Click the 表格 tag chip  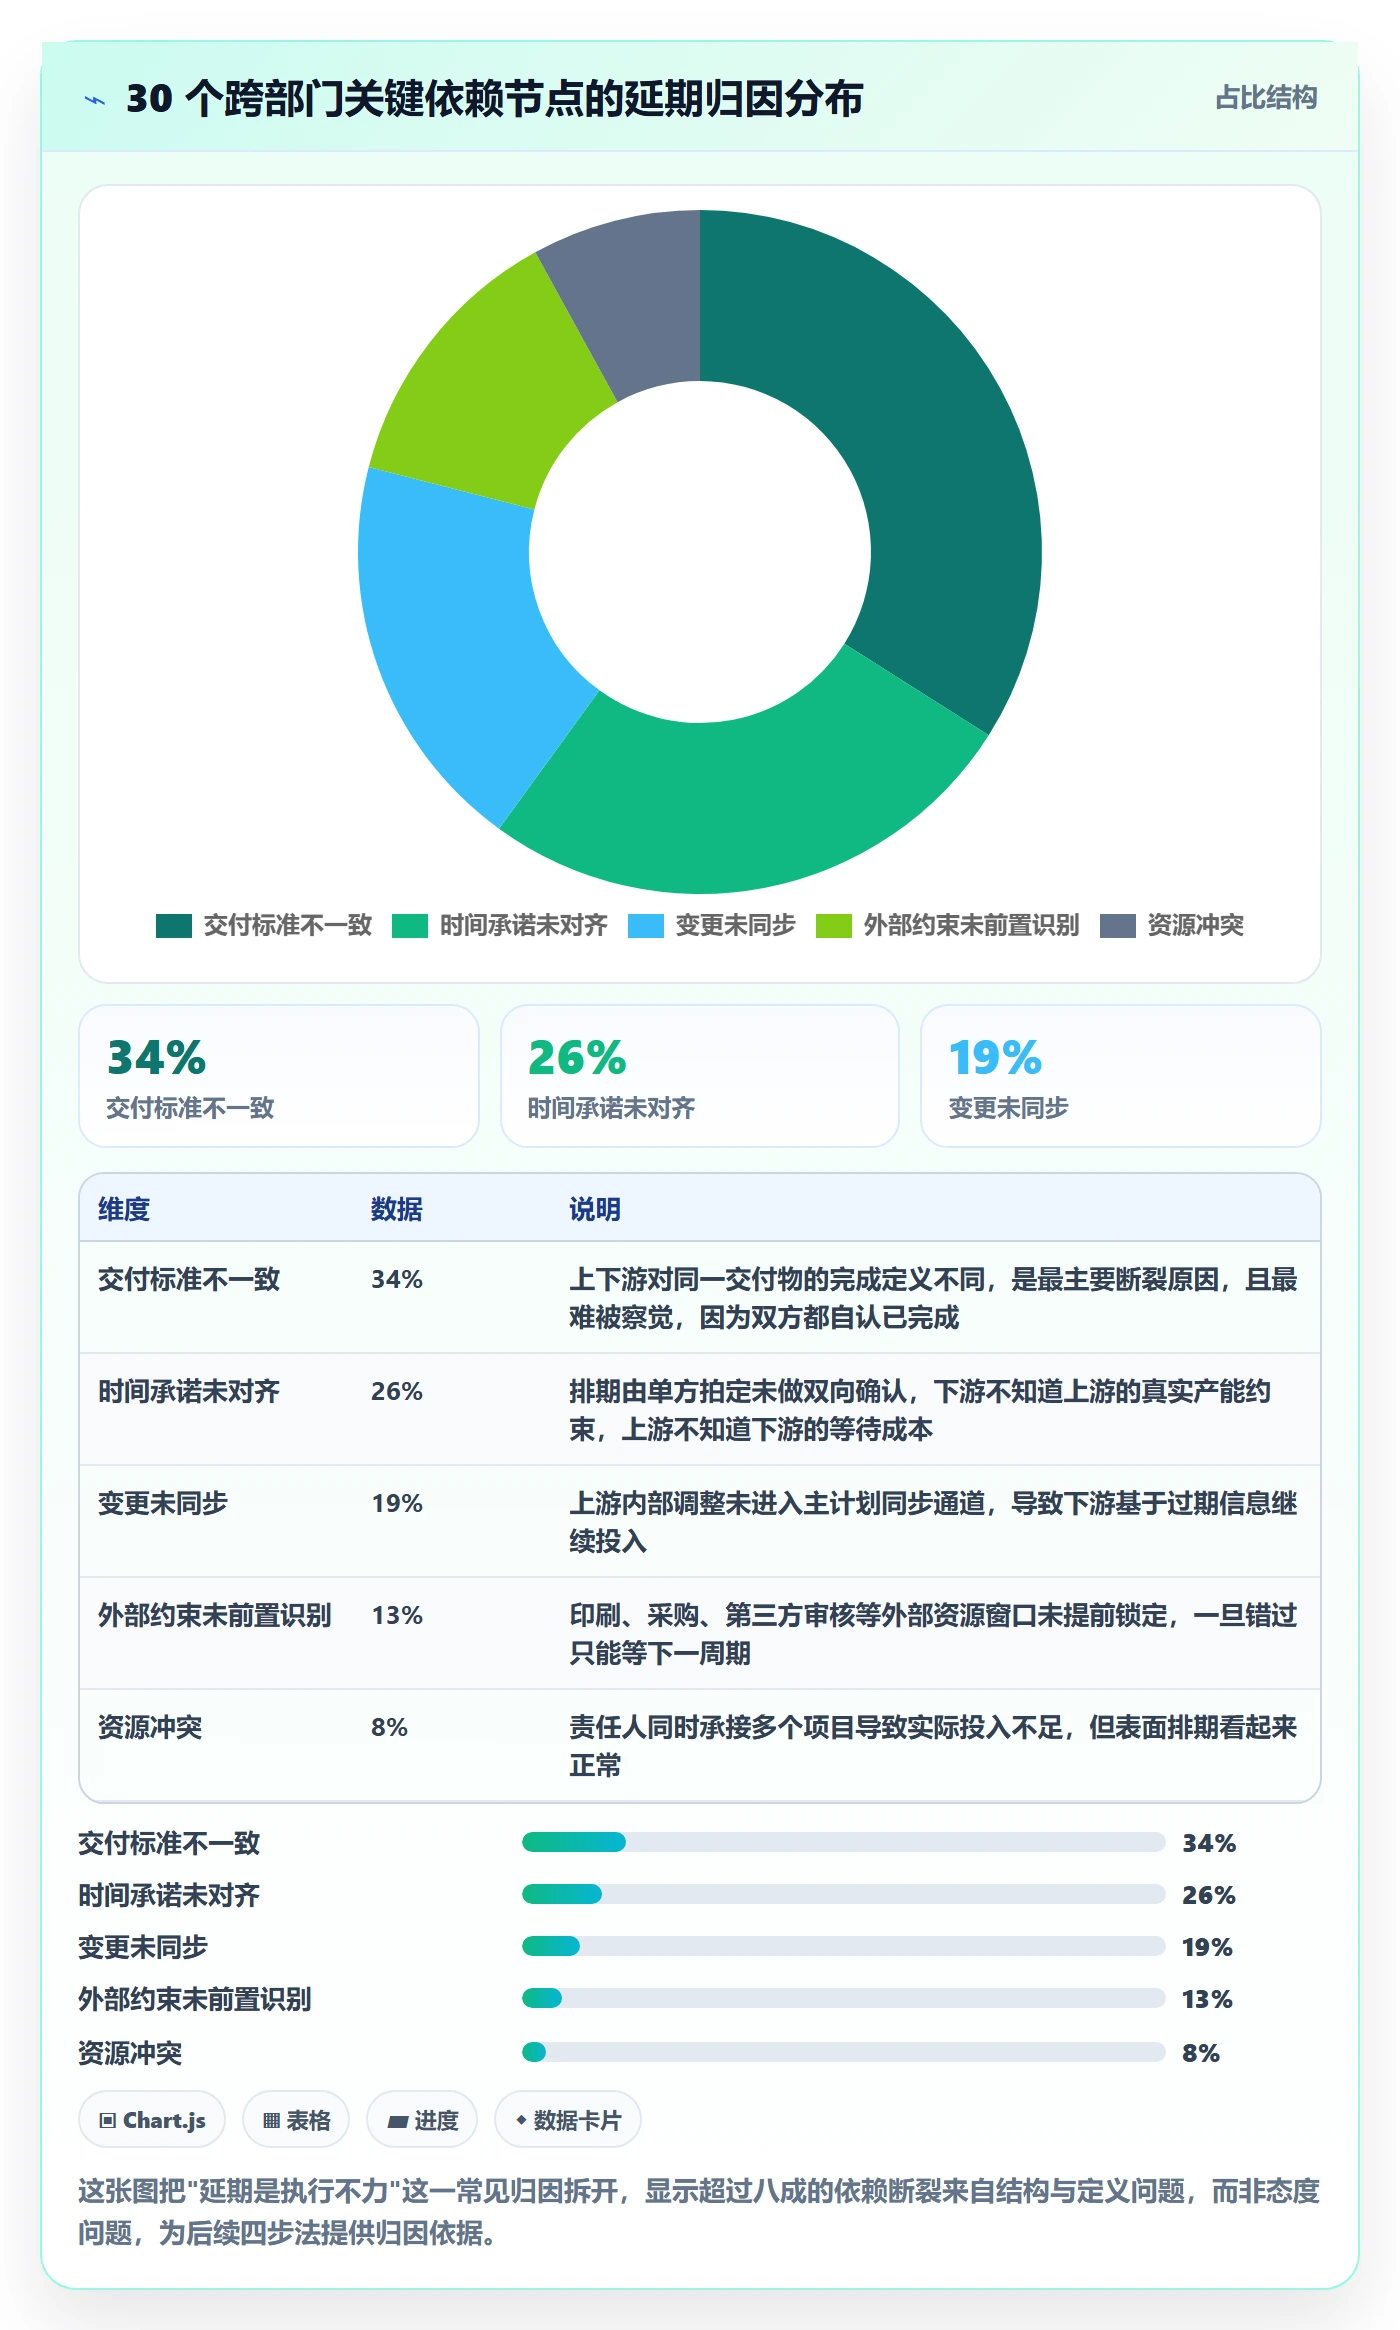click(x=296, y=2119)
